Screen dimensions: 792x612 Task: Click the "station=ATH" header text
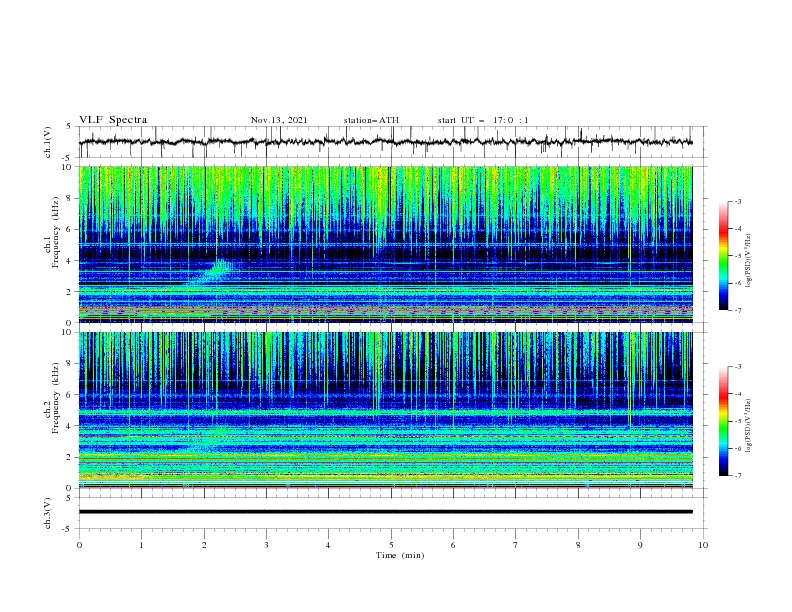click(x=371, y=120)
